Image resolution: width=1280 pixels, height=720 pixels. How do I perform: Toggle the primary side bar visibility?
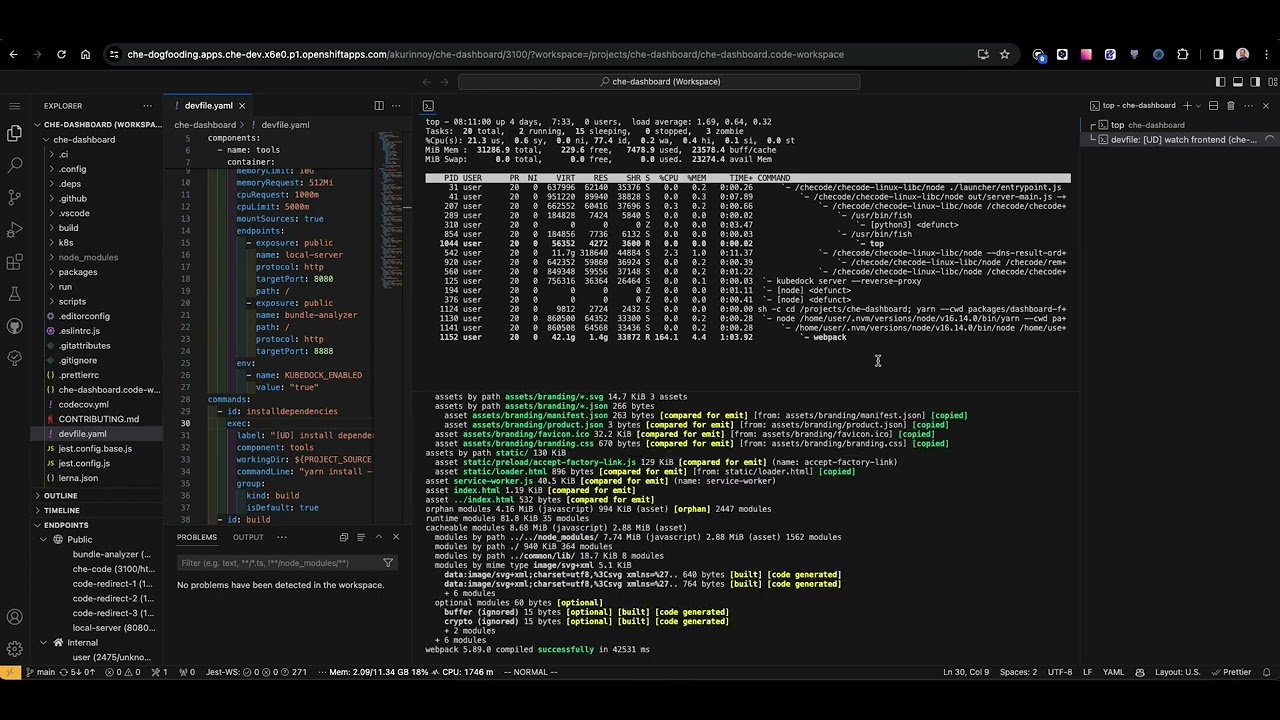coord(1220,82)
